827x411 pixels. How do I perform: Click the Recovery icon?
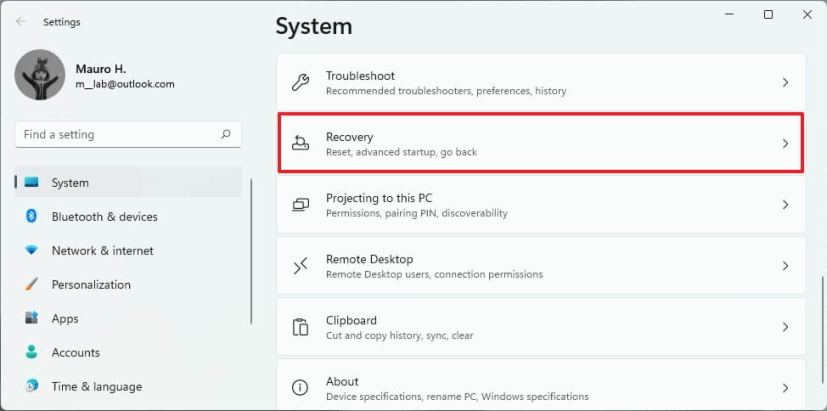301,144
